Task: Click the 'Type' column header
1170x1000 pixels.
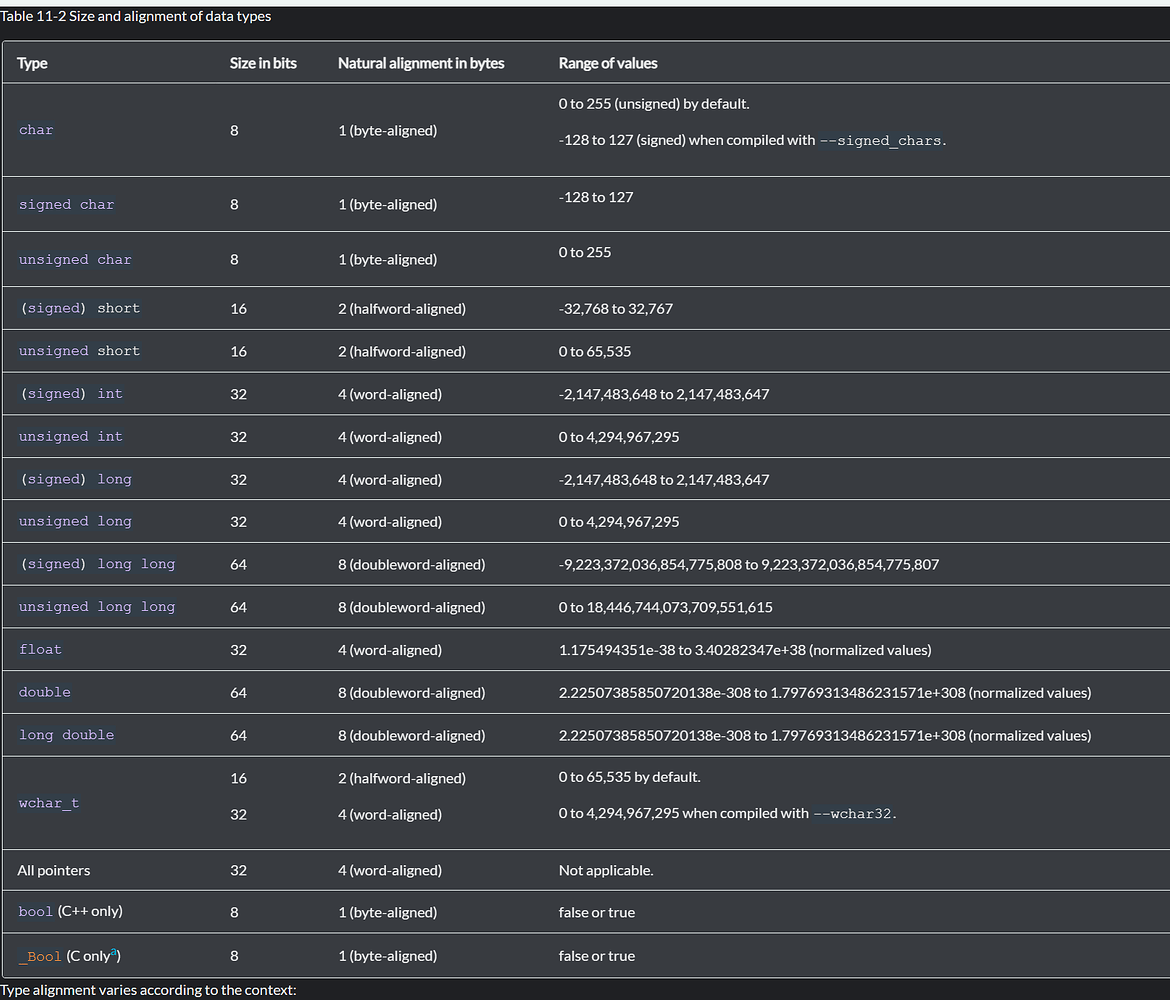Action: pos(32,63)
